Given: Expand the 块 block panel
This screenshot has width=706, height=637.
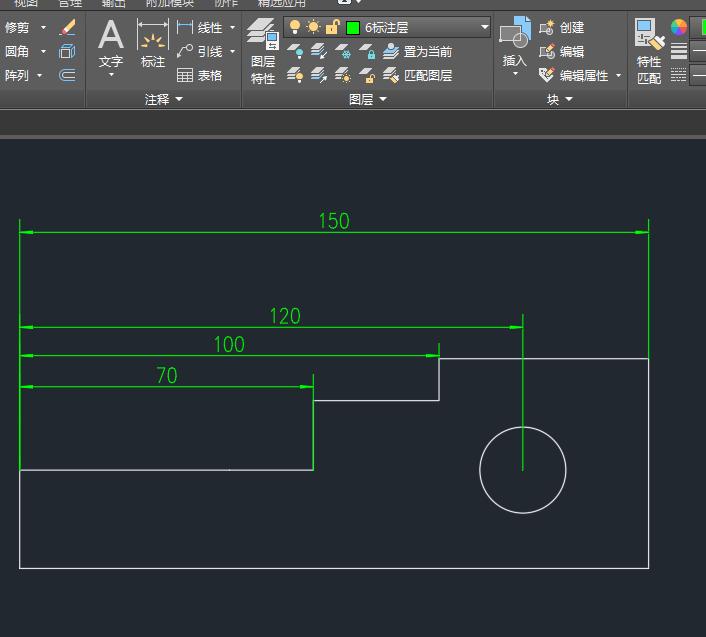Looking at the screenshot, I should tap(560, 99).
